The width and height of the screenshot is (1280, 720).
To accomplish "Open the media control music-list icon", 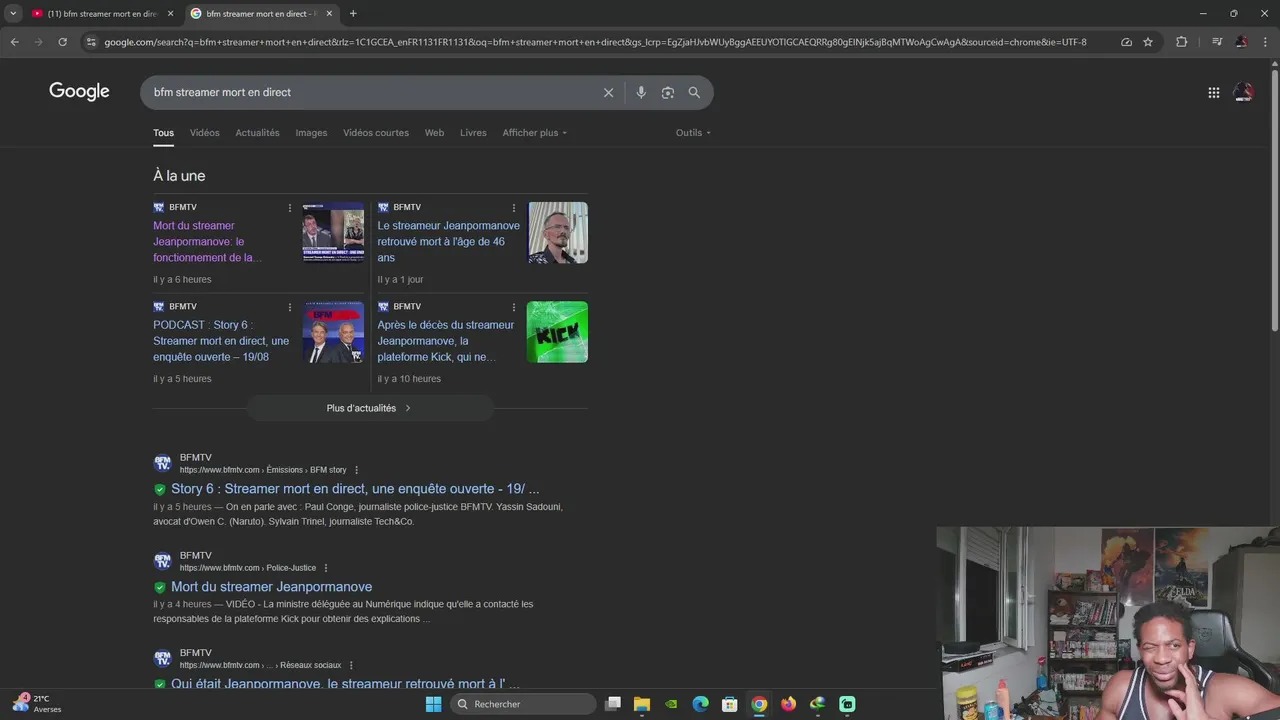I will 1216,42.
